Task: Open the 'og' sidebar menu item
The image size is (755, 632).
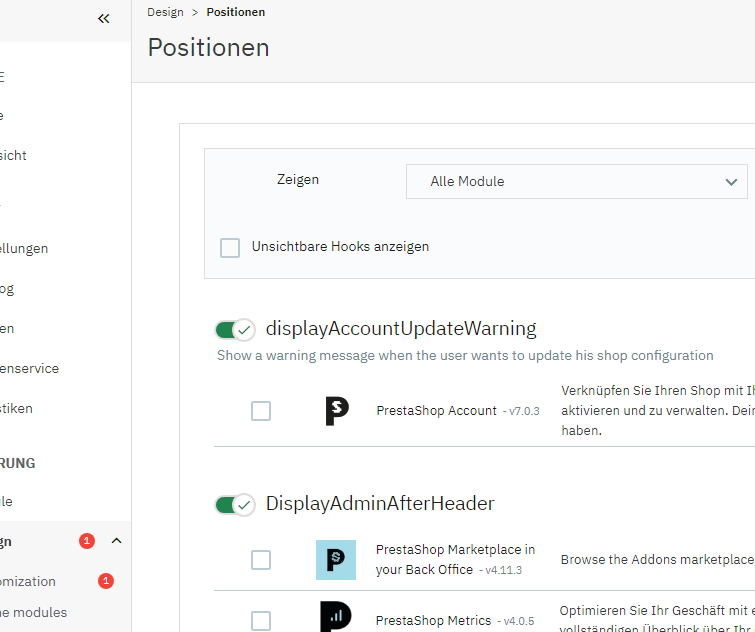Action: [7, 289]
